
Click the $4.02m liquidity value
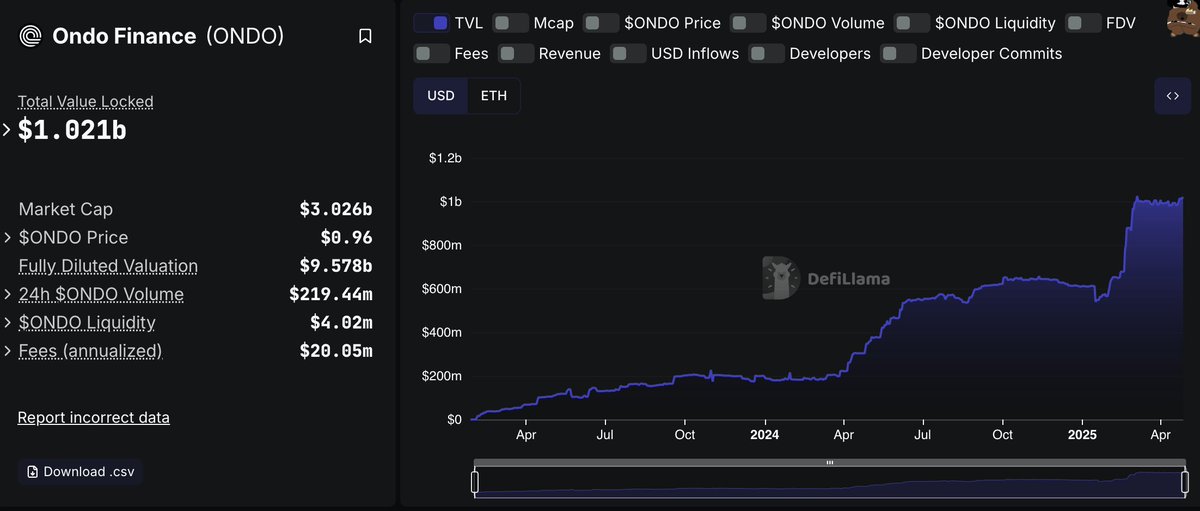click(341, 323)
